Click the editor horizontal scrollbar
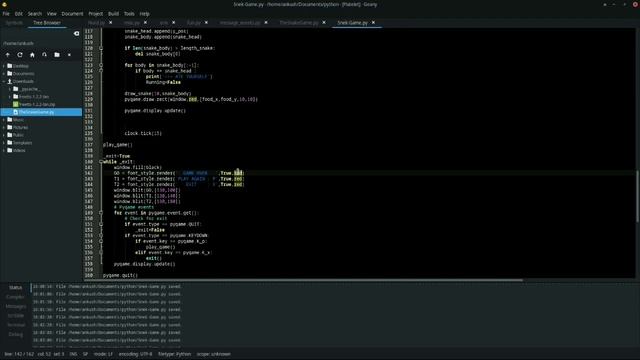Screen dimensions: 640x360 (x=303, y=280)
